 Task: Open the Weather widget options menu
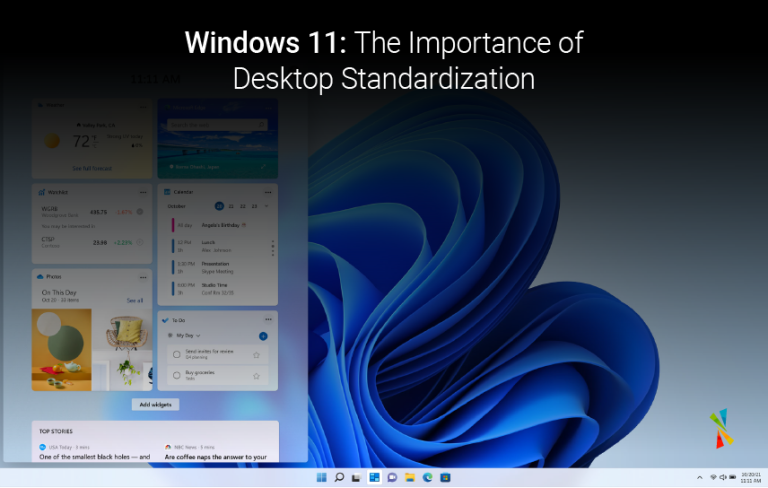click(x=143, y=106)
